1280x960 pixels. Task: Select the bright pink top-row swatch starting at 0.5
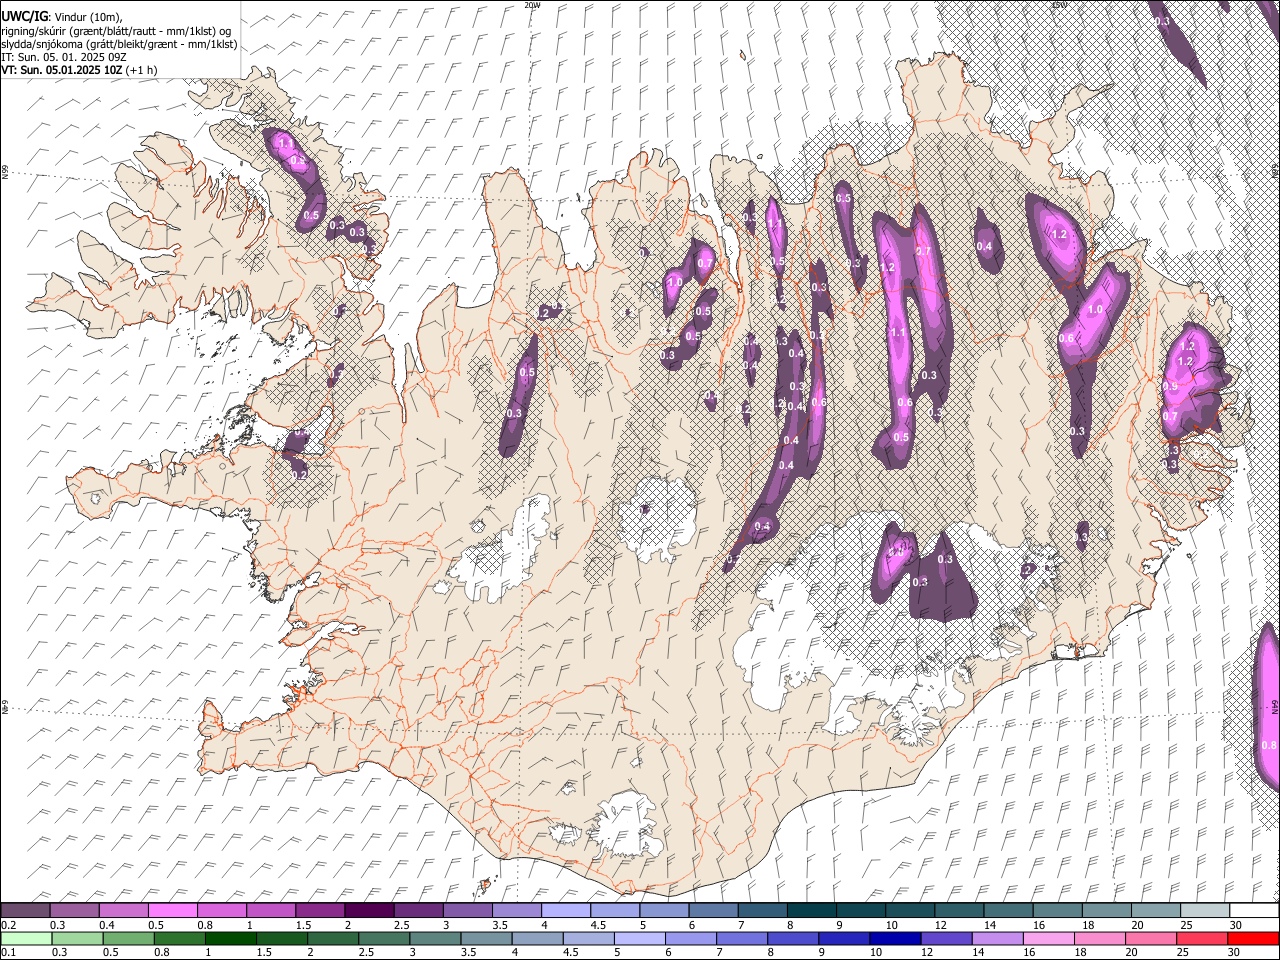(172, 910)
